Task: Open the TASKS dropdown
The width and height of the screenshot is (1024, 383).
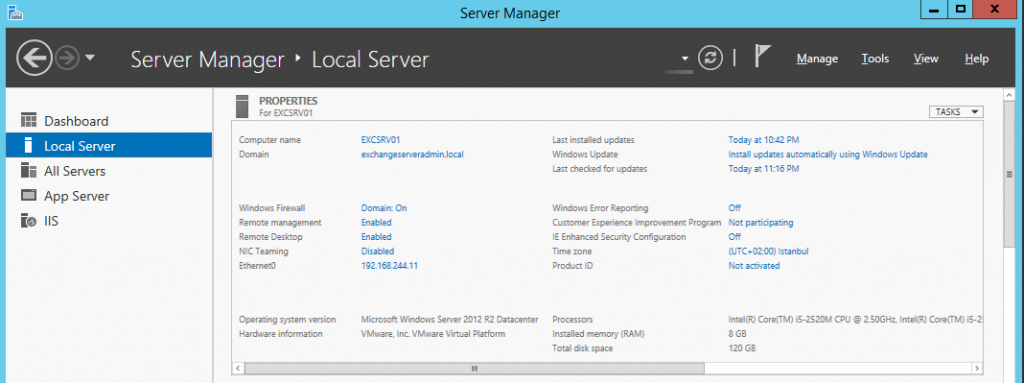Action: (x=955, y=112)
